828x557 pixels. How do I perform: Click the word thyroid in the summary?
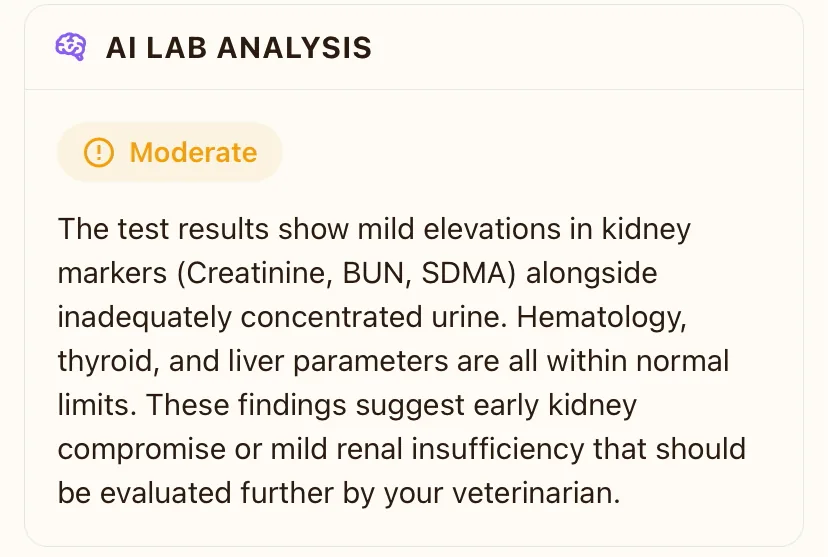109,362
